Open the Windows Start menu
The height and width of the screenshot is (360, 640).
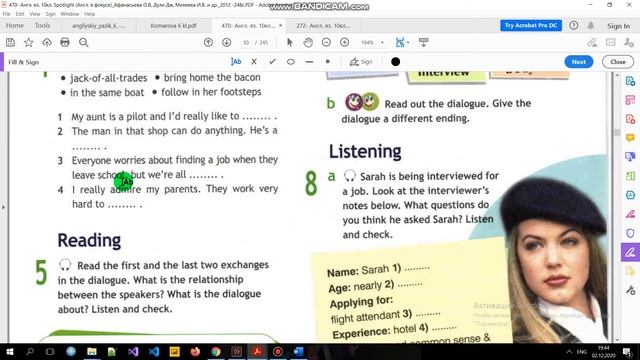(x=9, y=351)
